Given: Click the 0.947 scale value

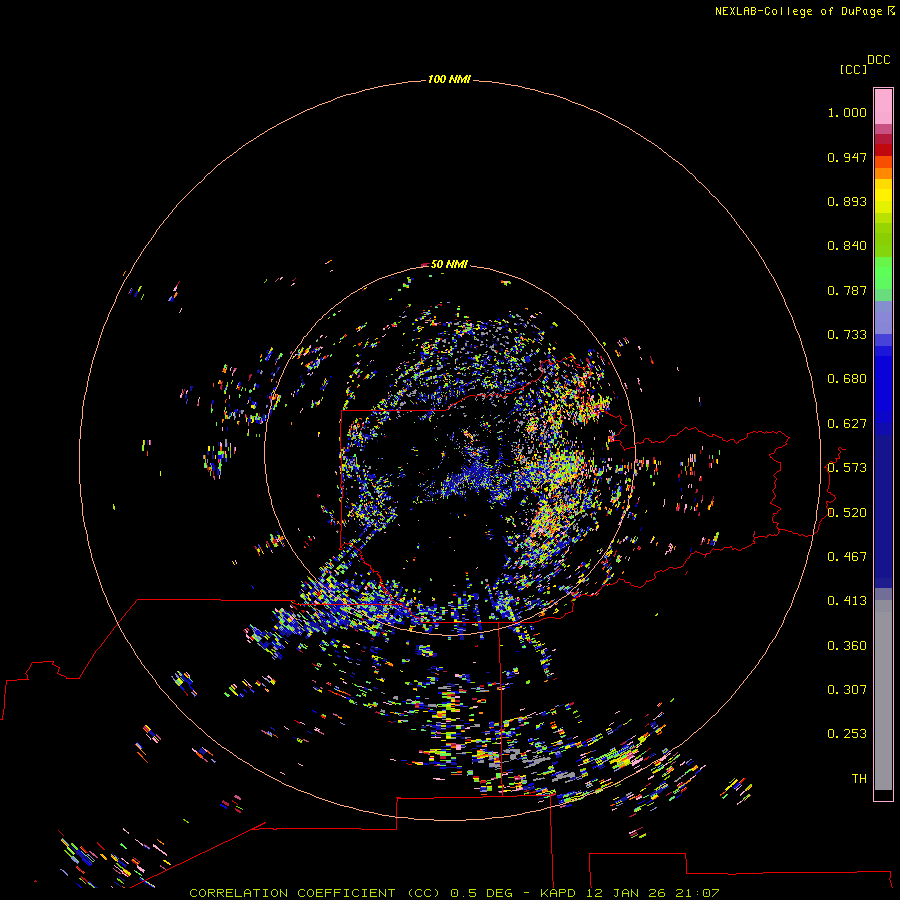Looking at the screenshot, I should pos(847,157).
